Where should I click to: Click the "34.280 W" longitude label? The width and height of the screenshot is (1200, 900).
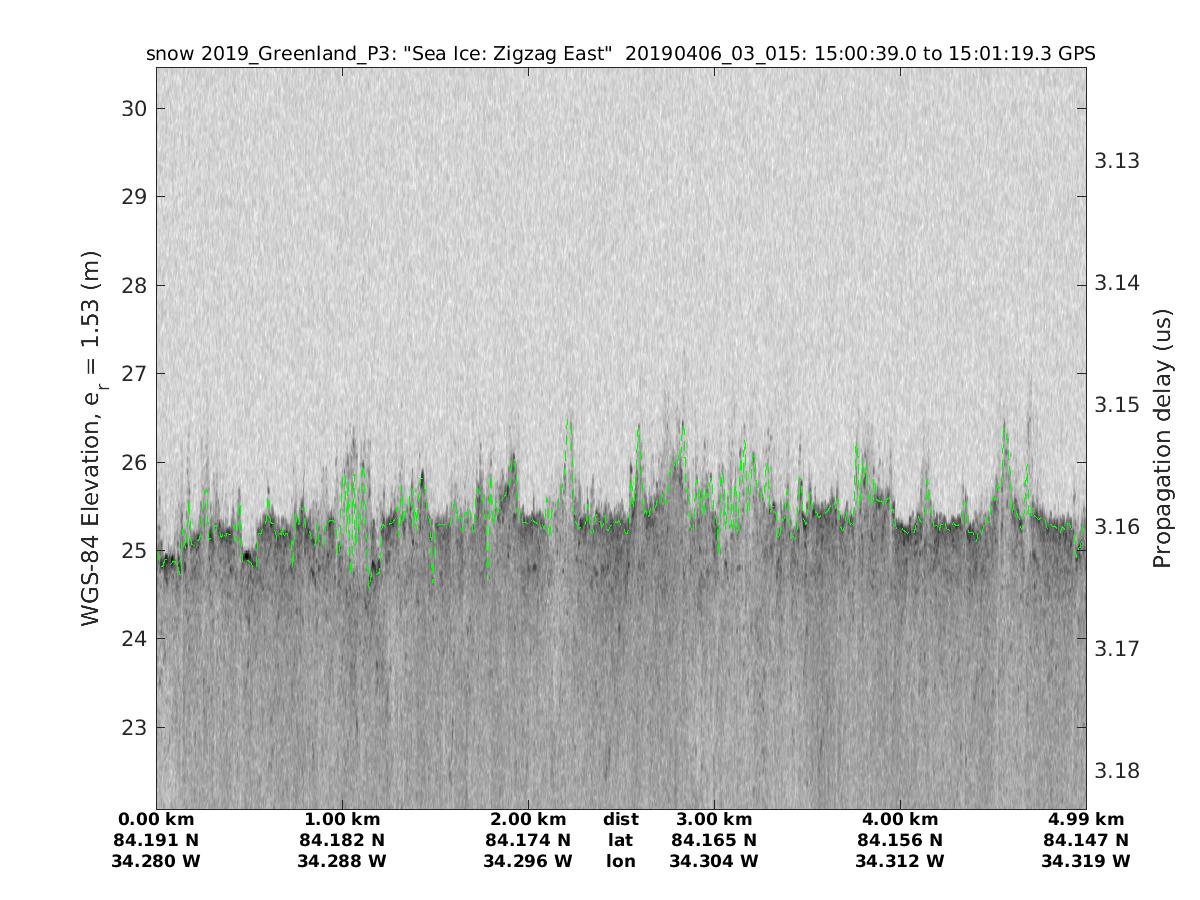click(x=156, y=861)
